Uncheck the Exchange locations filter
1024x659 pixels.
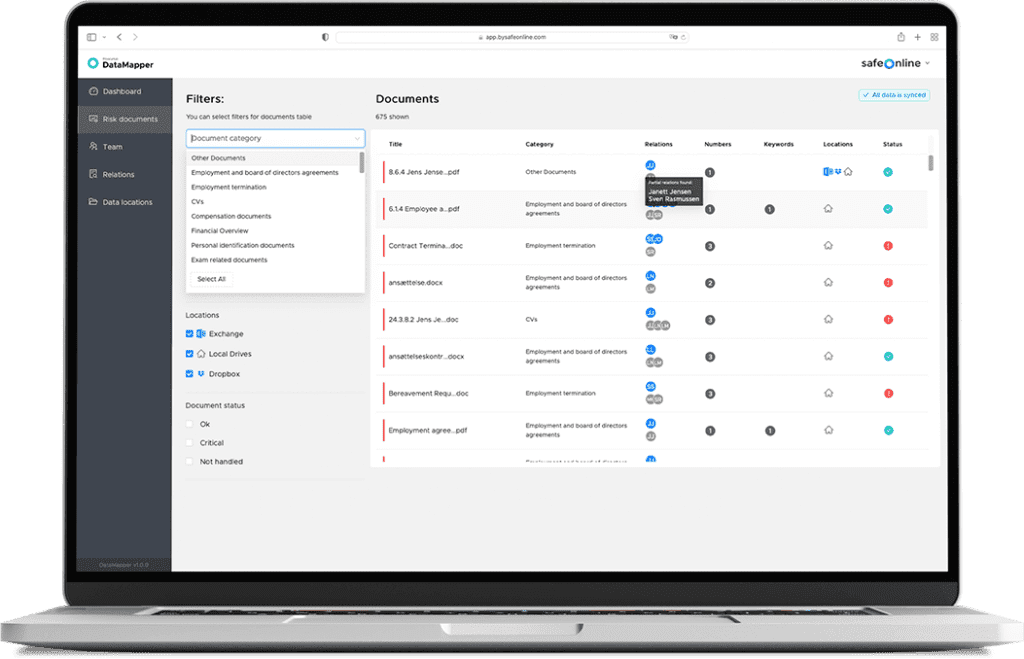coord(189,334)
